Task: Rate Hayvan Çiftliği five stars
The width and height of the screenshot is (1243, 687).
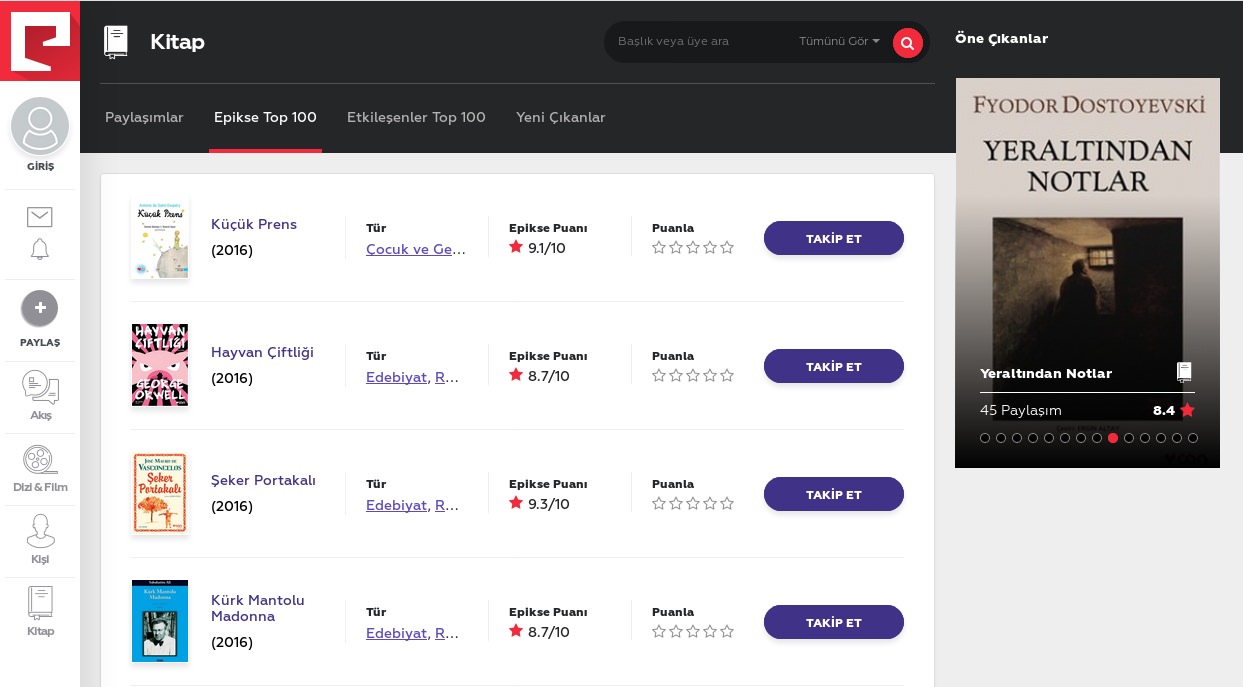Action: (x=727, y=376)
